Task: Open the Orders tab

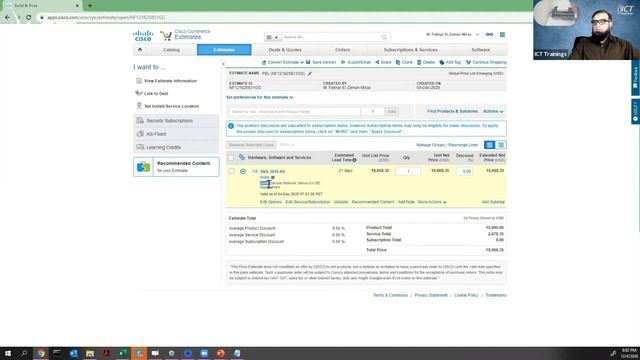Action: 342,50
